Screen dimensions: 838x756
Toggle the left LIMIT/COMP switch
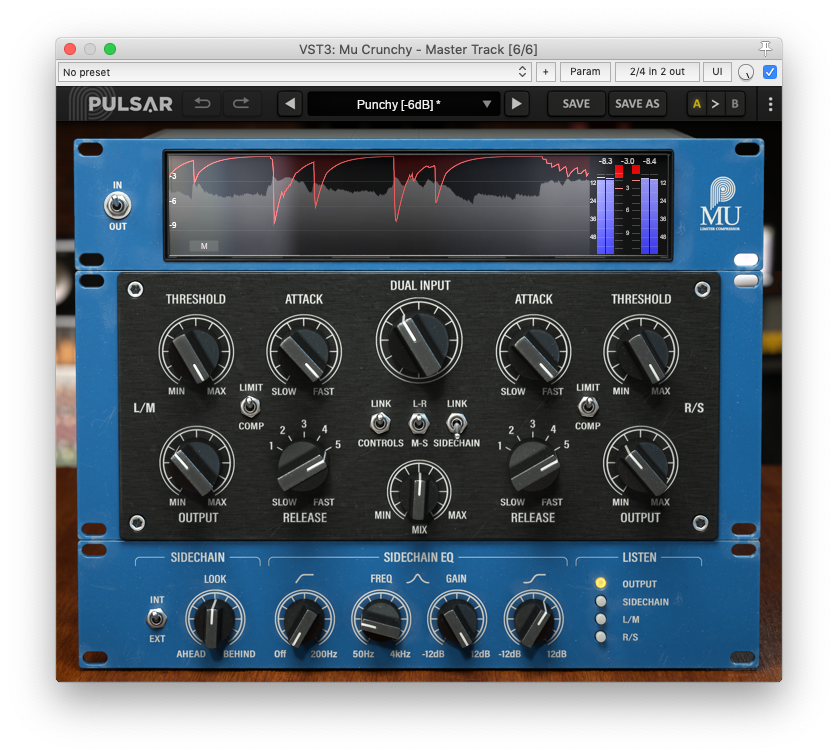point(250,407)
